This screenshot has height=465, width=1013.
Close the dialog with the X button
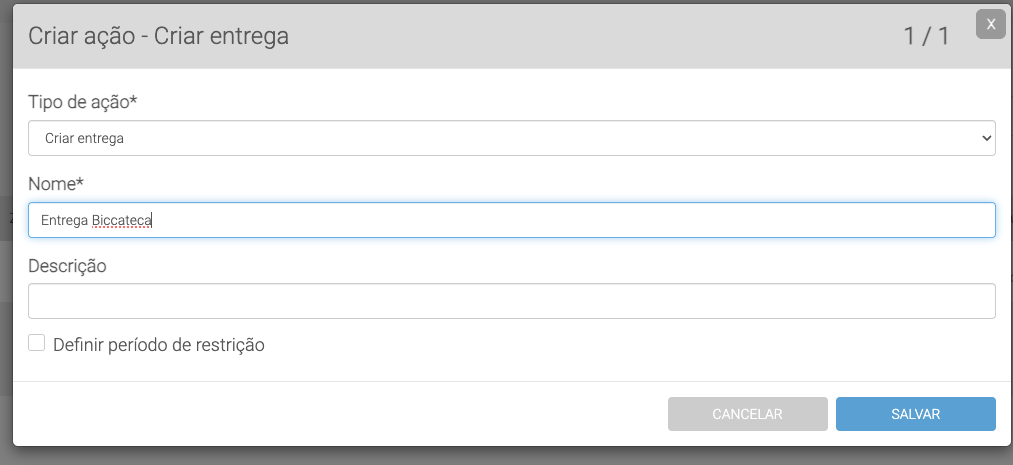(x=990, y=25)
